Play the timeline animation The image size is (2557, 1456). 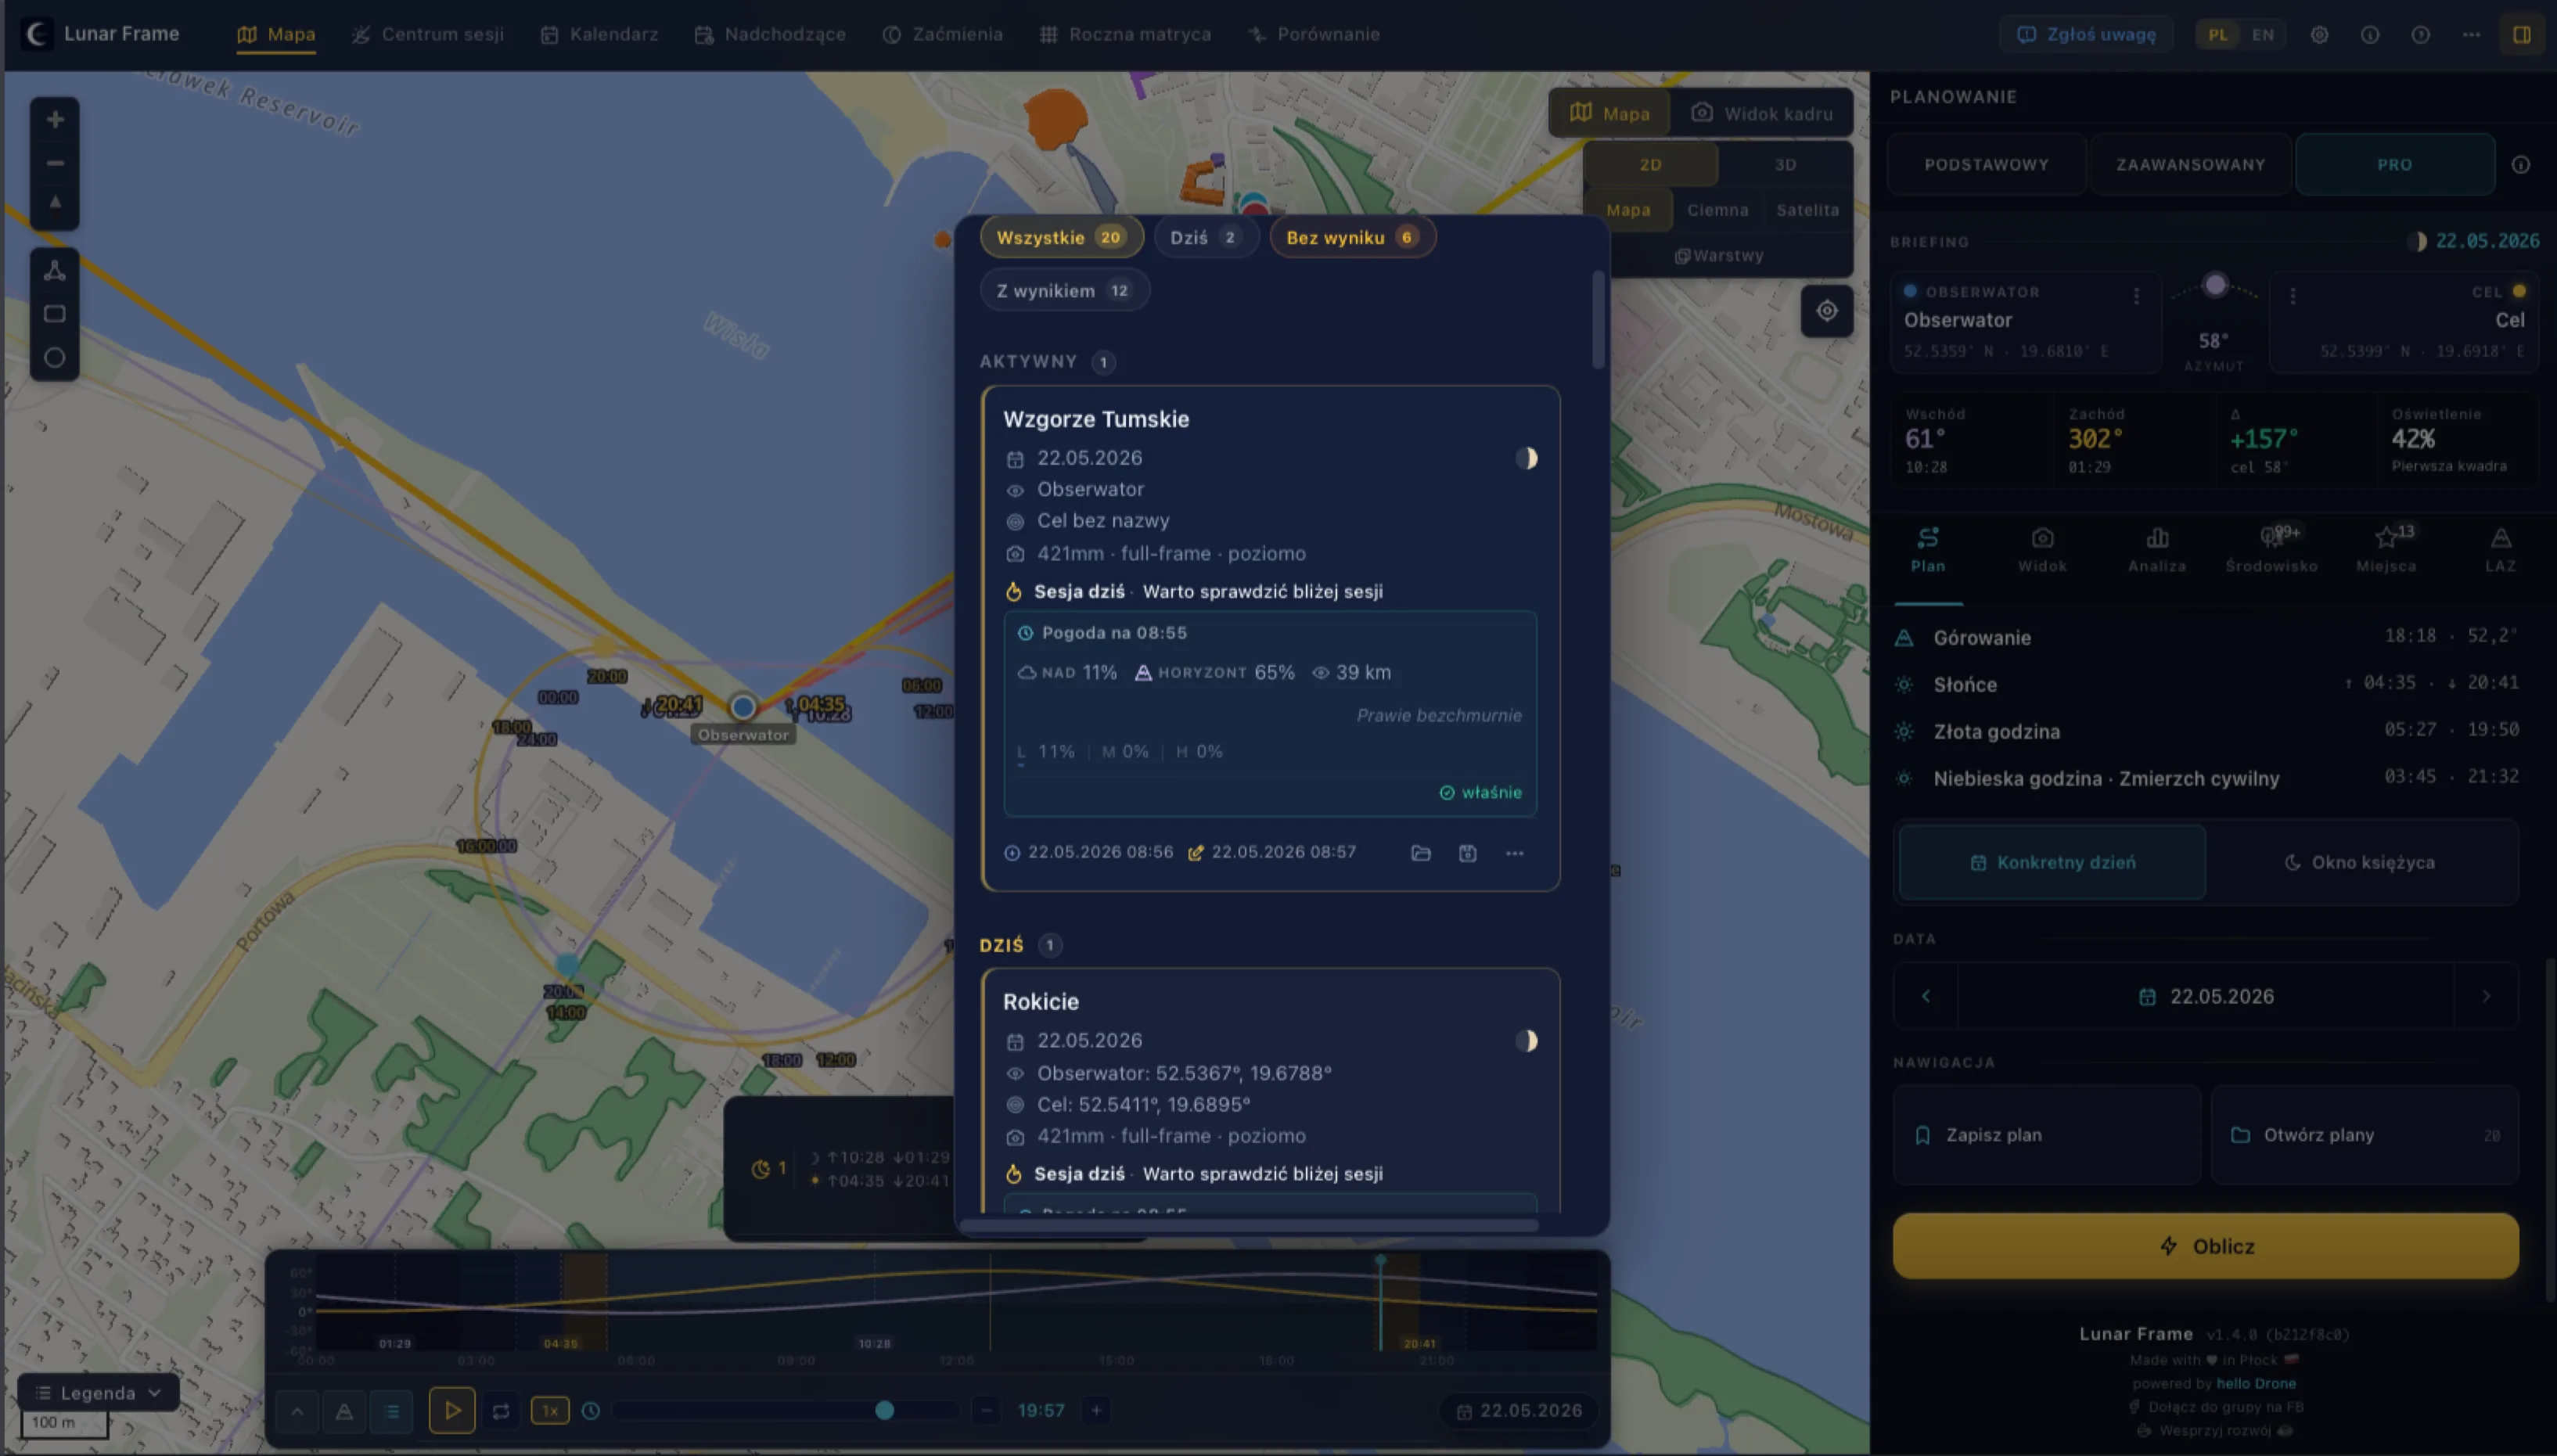pos(452,1411)
